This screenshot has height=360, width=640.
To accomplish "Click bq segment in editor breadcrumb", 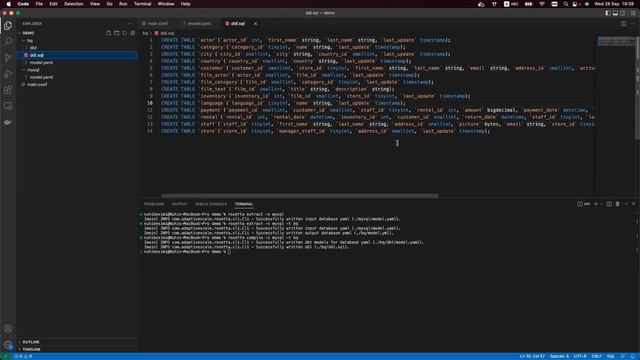I will coord(145,33).
